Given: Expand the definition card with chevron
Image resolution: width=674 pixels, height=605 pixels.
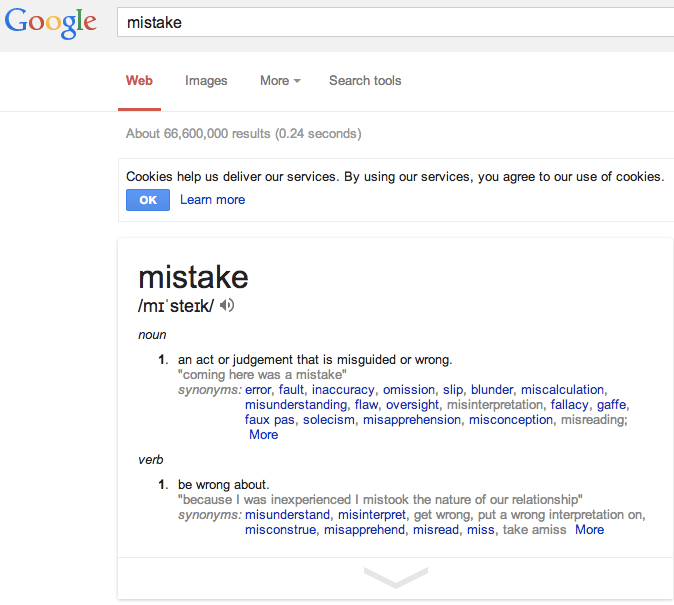Looking at the screenshot, I should pos(395,577).
